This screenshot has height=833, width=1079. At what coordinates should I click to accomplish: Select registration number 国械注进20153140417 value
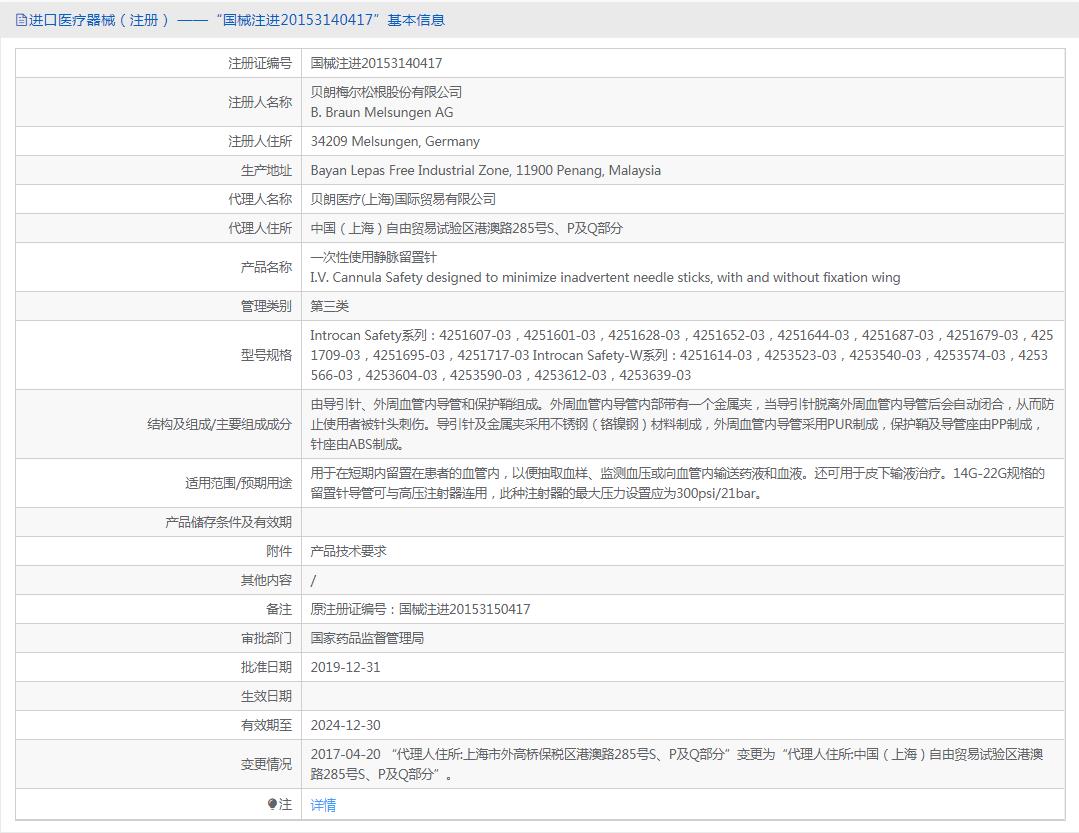pyautogui.click(x=376, y=63)
